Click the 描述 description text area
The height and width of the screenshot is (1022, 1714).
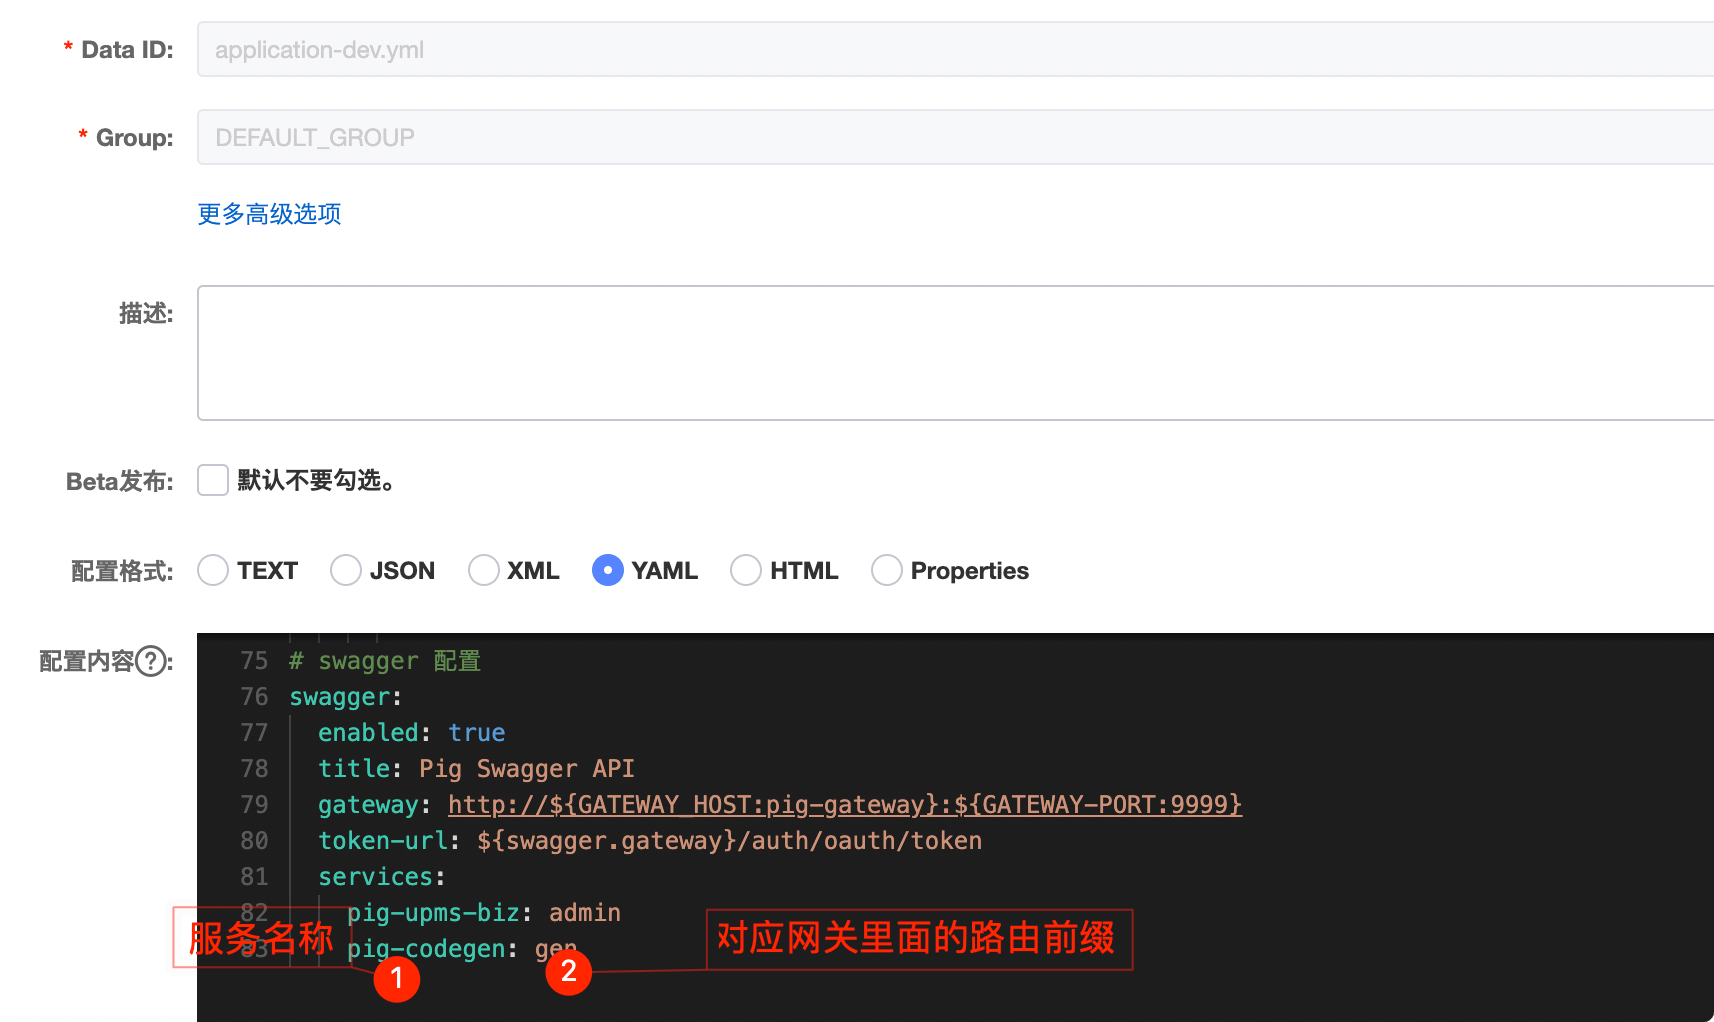(955, 353)
